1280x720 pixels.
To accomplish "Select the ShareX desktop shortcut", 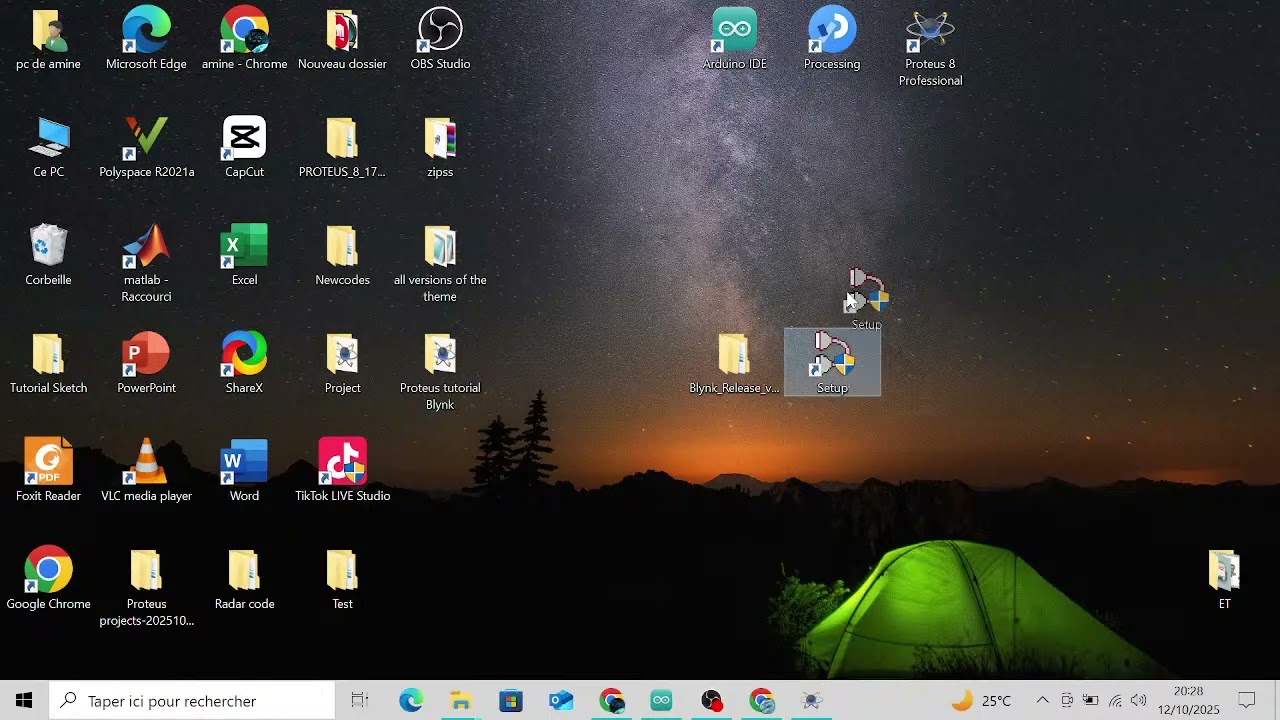I will [x=244, y=364].
